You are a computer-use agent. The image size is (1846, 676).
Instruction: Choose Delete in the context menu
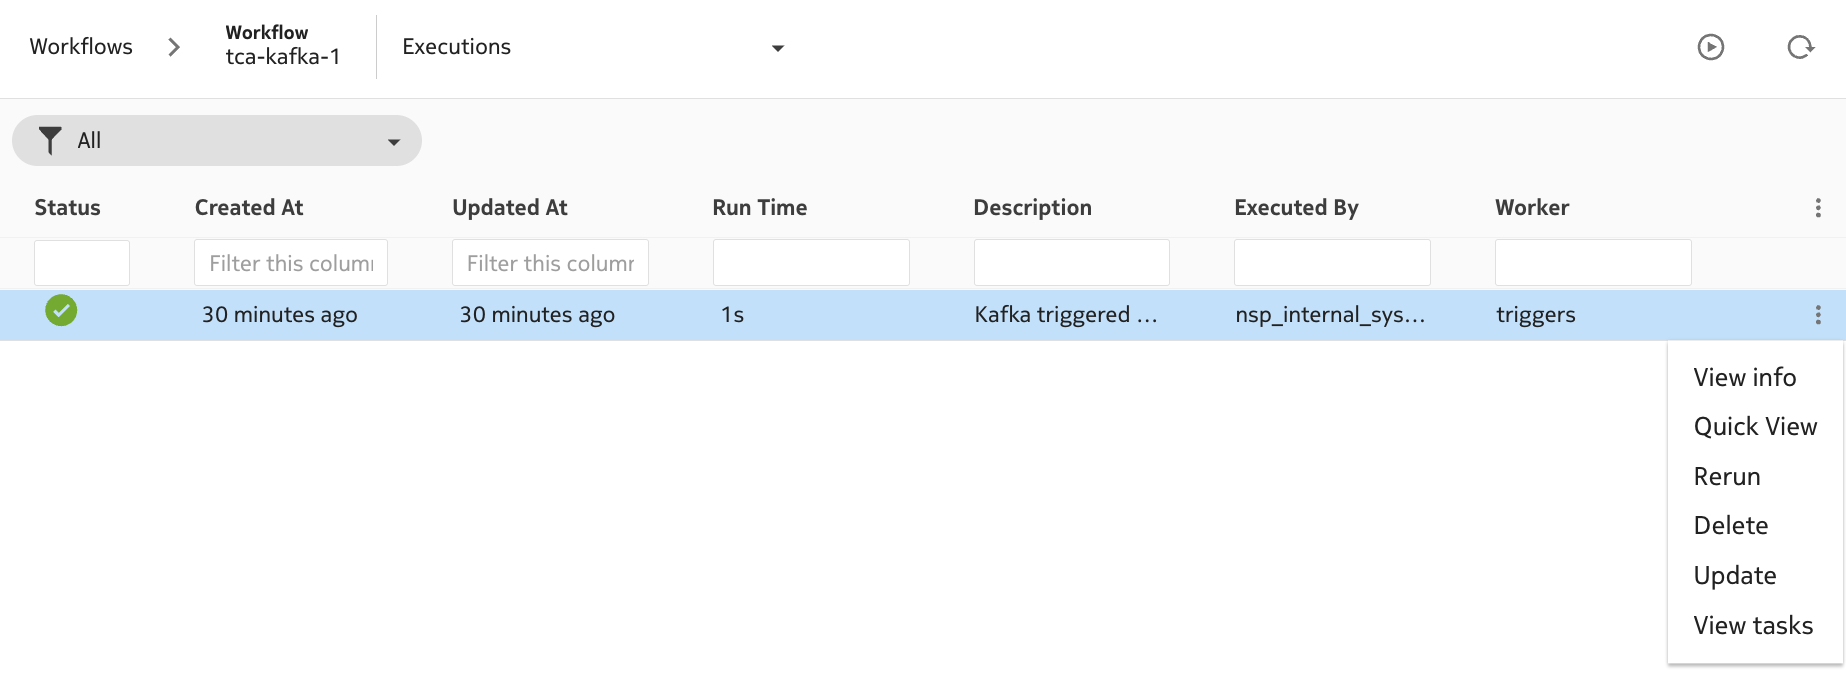(1730, 526)
